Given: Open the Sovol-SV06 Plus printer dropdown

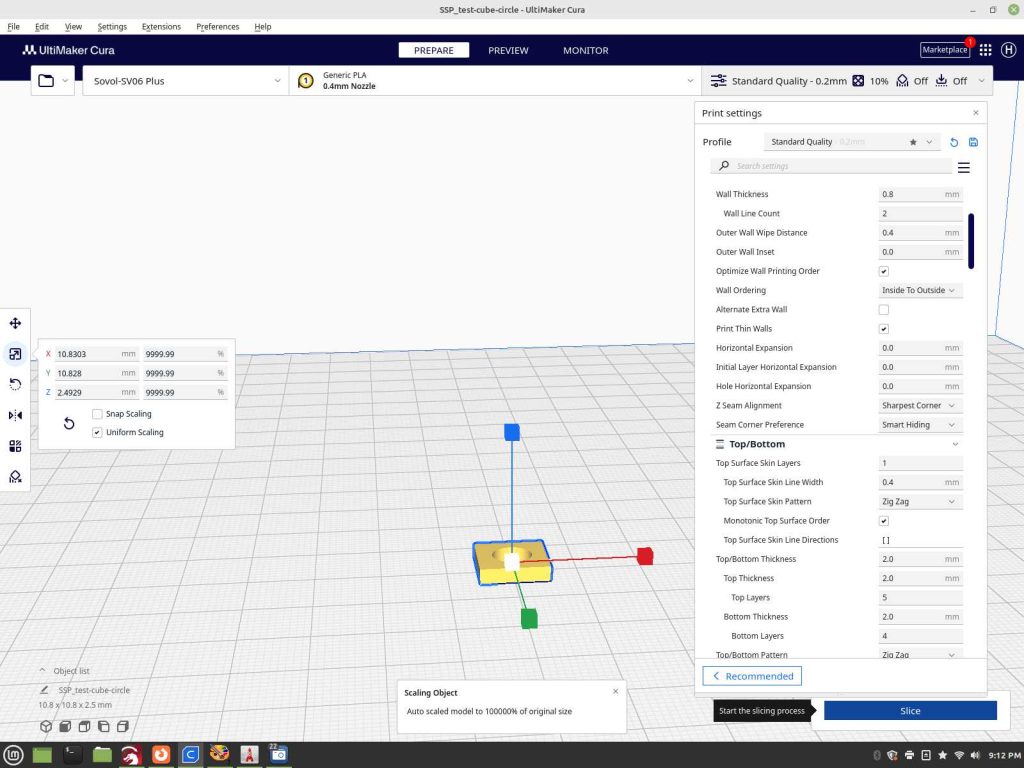Looking at the screenshot, I should click(x=186, y=81).
